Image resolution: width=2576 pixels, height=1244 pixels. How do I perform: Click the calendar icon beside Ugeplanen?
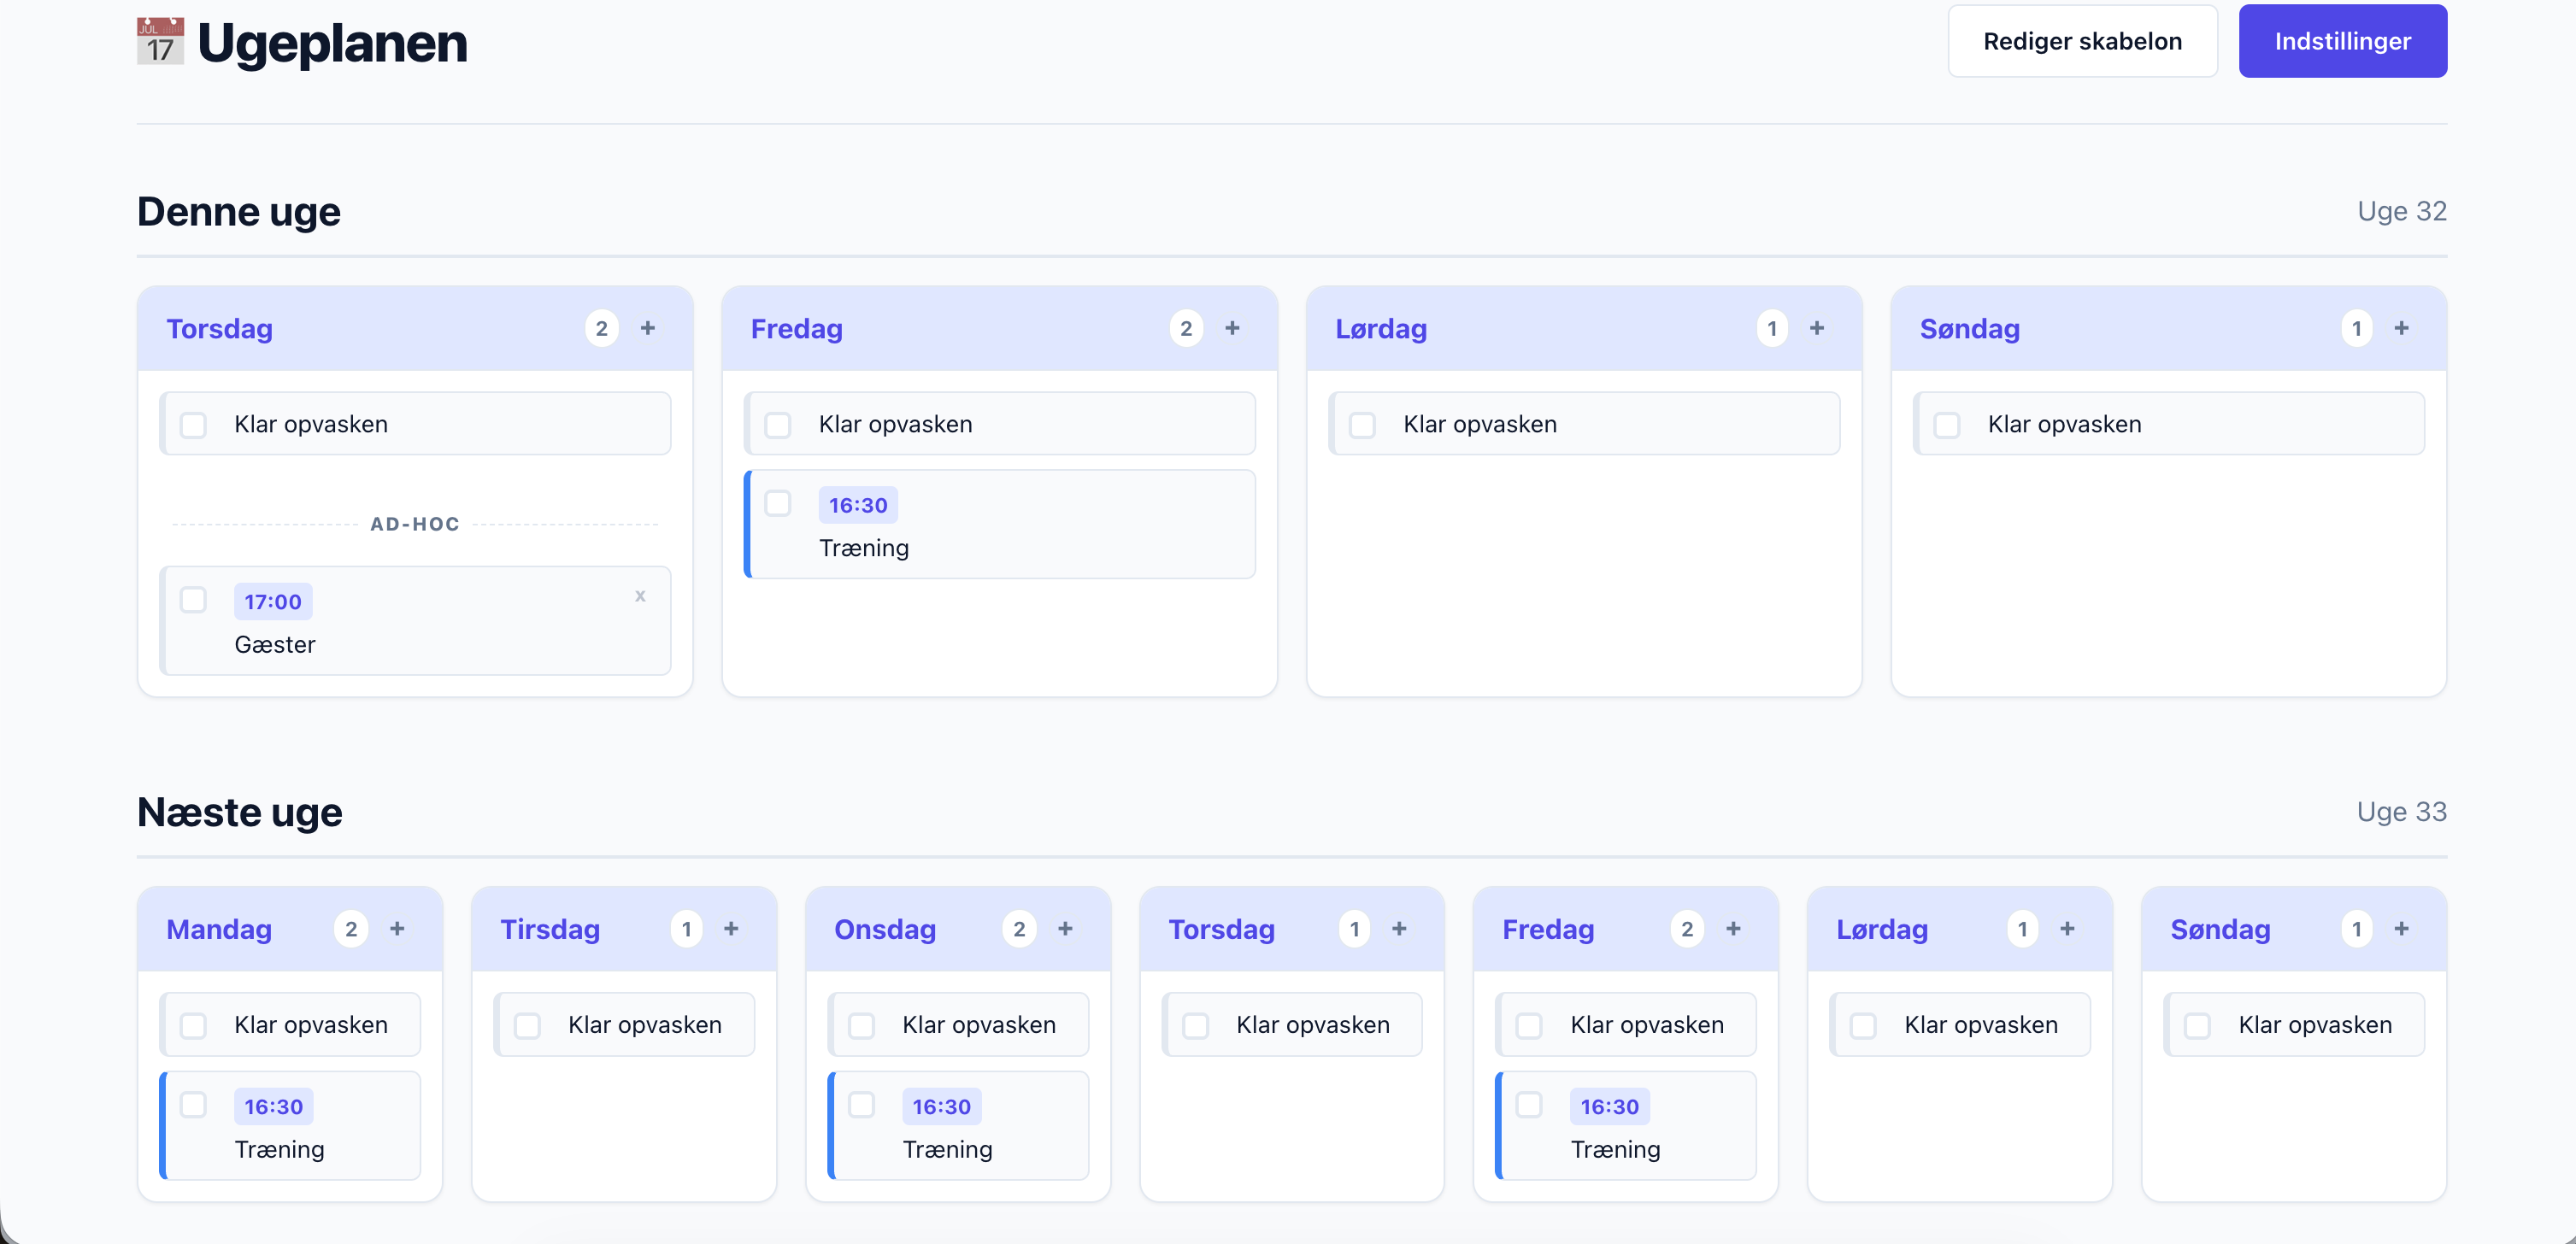[160, 42]
